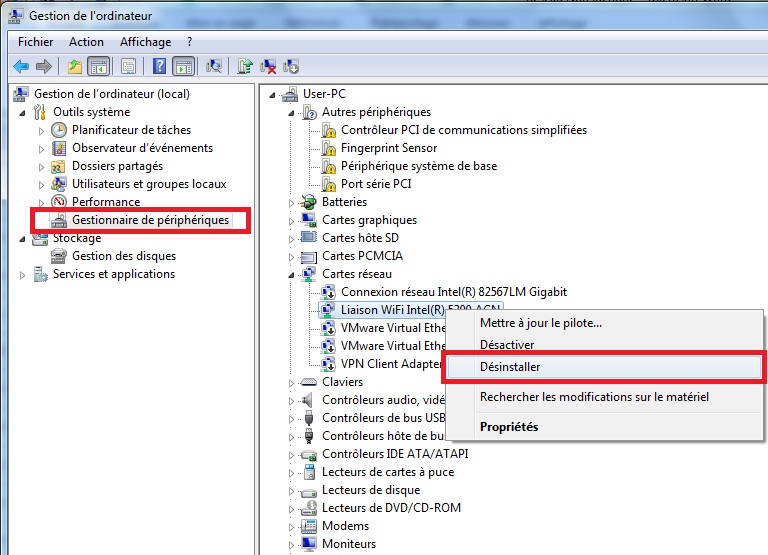Choose Désinstaller from the context menu
This screenshot has width=768, height=555.
(x=510, y=367)
